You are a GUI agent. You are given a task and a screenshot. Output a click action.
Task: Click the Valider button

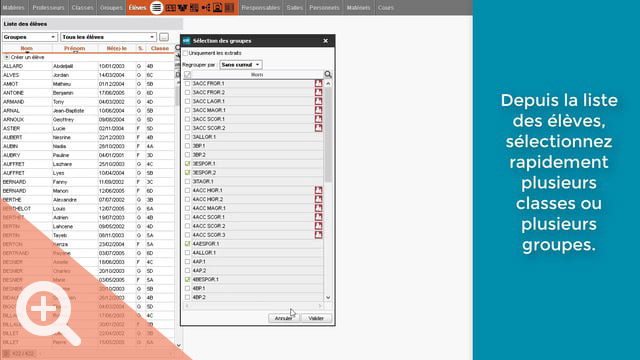pyautogui.click(x=316, y=318)
